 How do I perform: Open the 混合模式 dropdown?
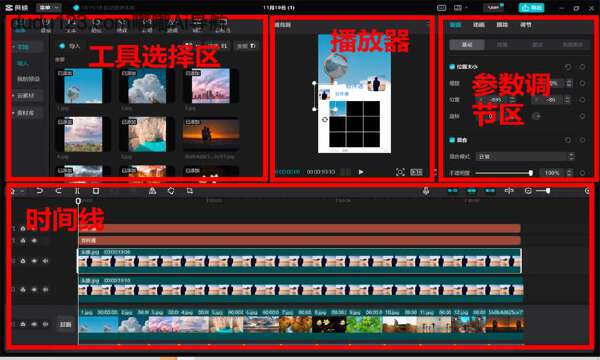525,156
